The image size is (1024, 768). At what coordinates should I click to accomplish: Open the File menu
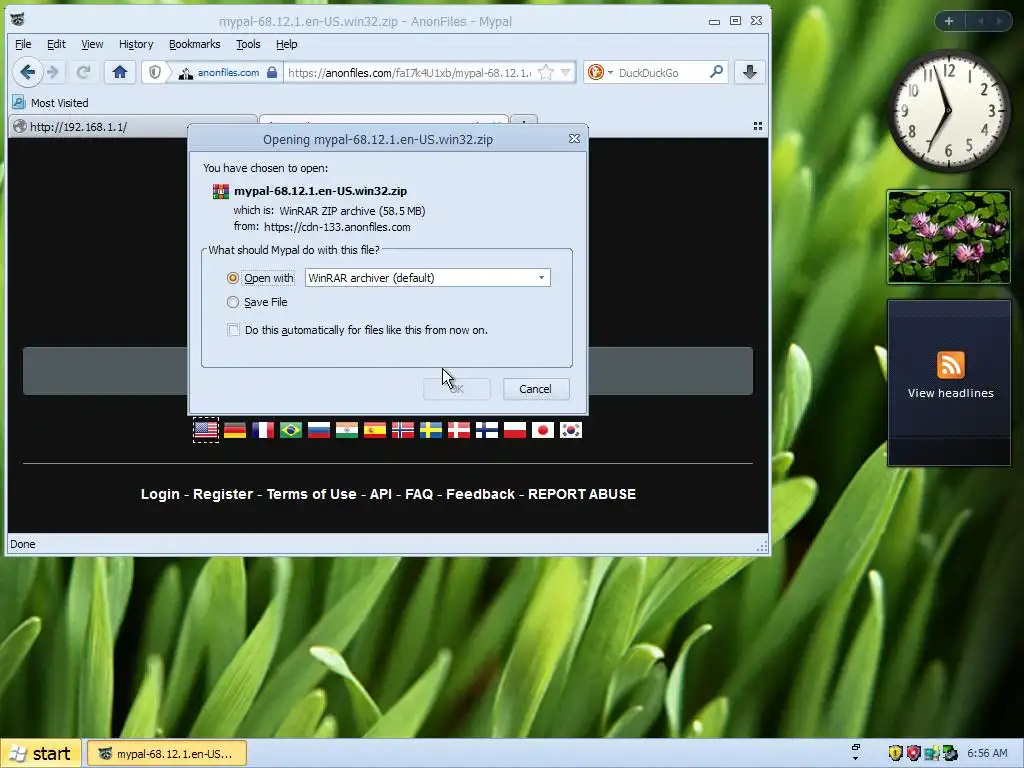23,44
